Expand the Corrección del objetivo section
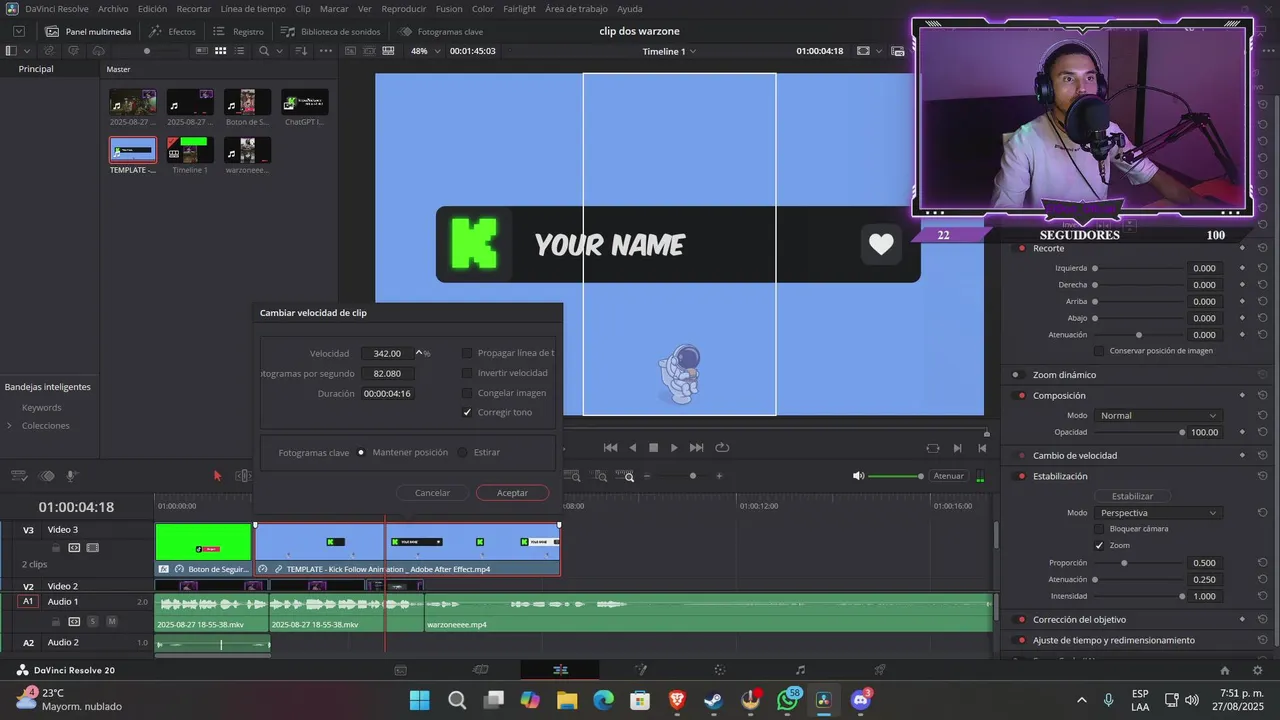 [x=1079, y=620]
